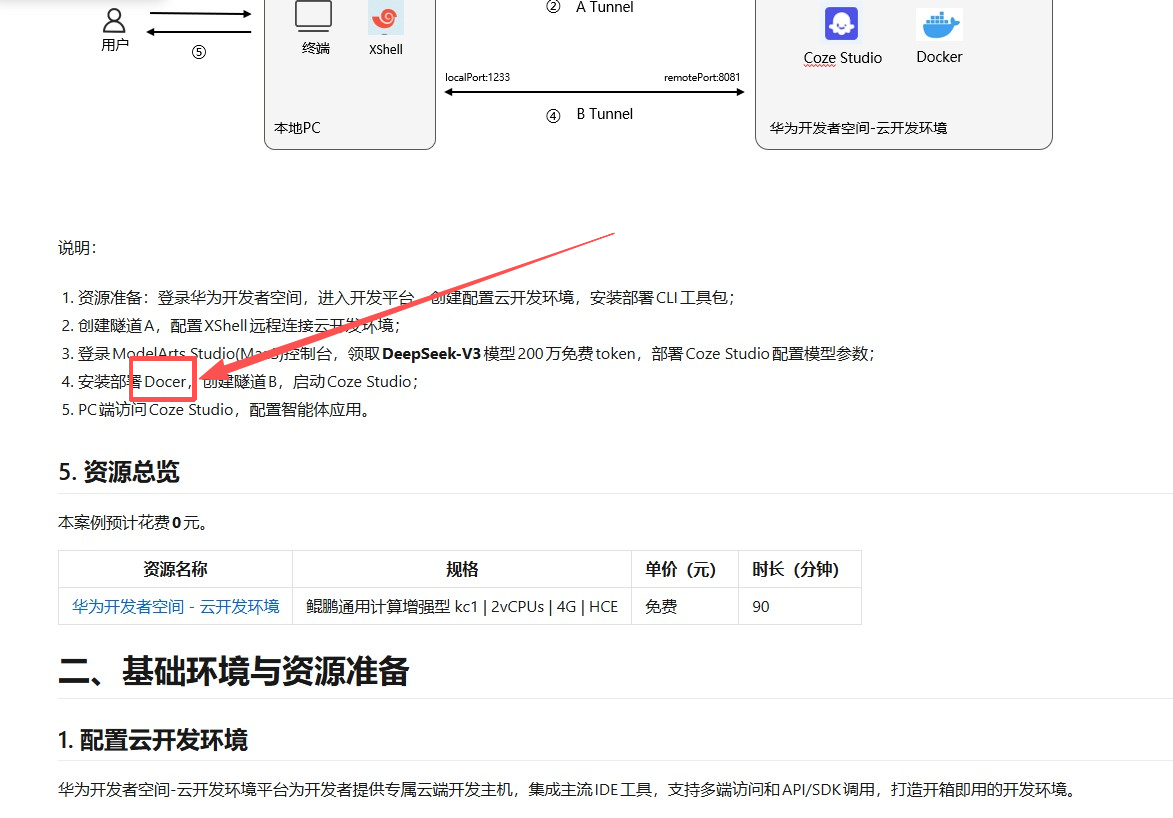Click the 资源总览 section heading
The height and width of the screenshot is (818, 1173).
119,471
